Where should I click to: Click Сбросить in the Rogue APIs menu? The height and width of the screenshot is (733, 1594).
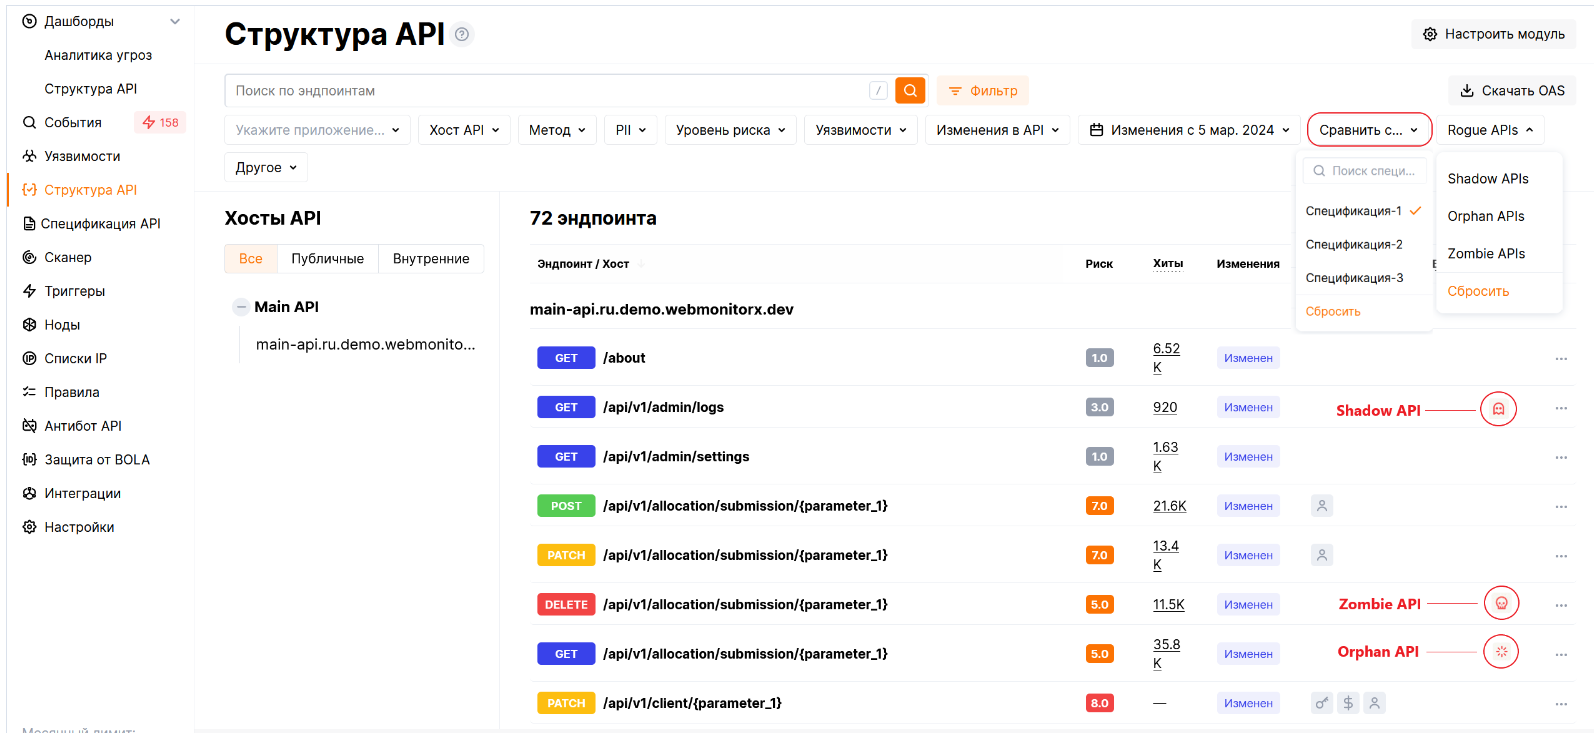pyautogui.click(x=1478, y=291)
